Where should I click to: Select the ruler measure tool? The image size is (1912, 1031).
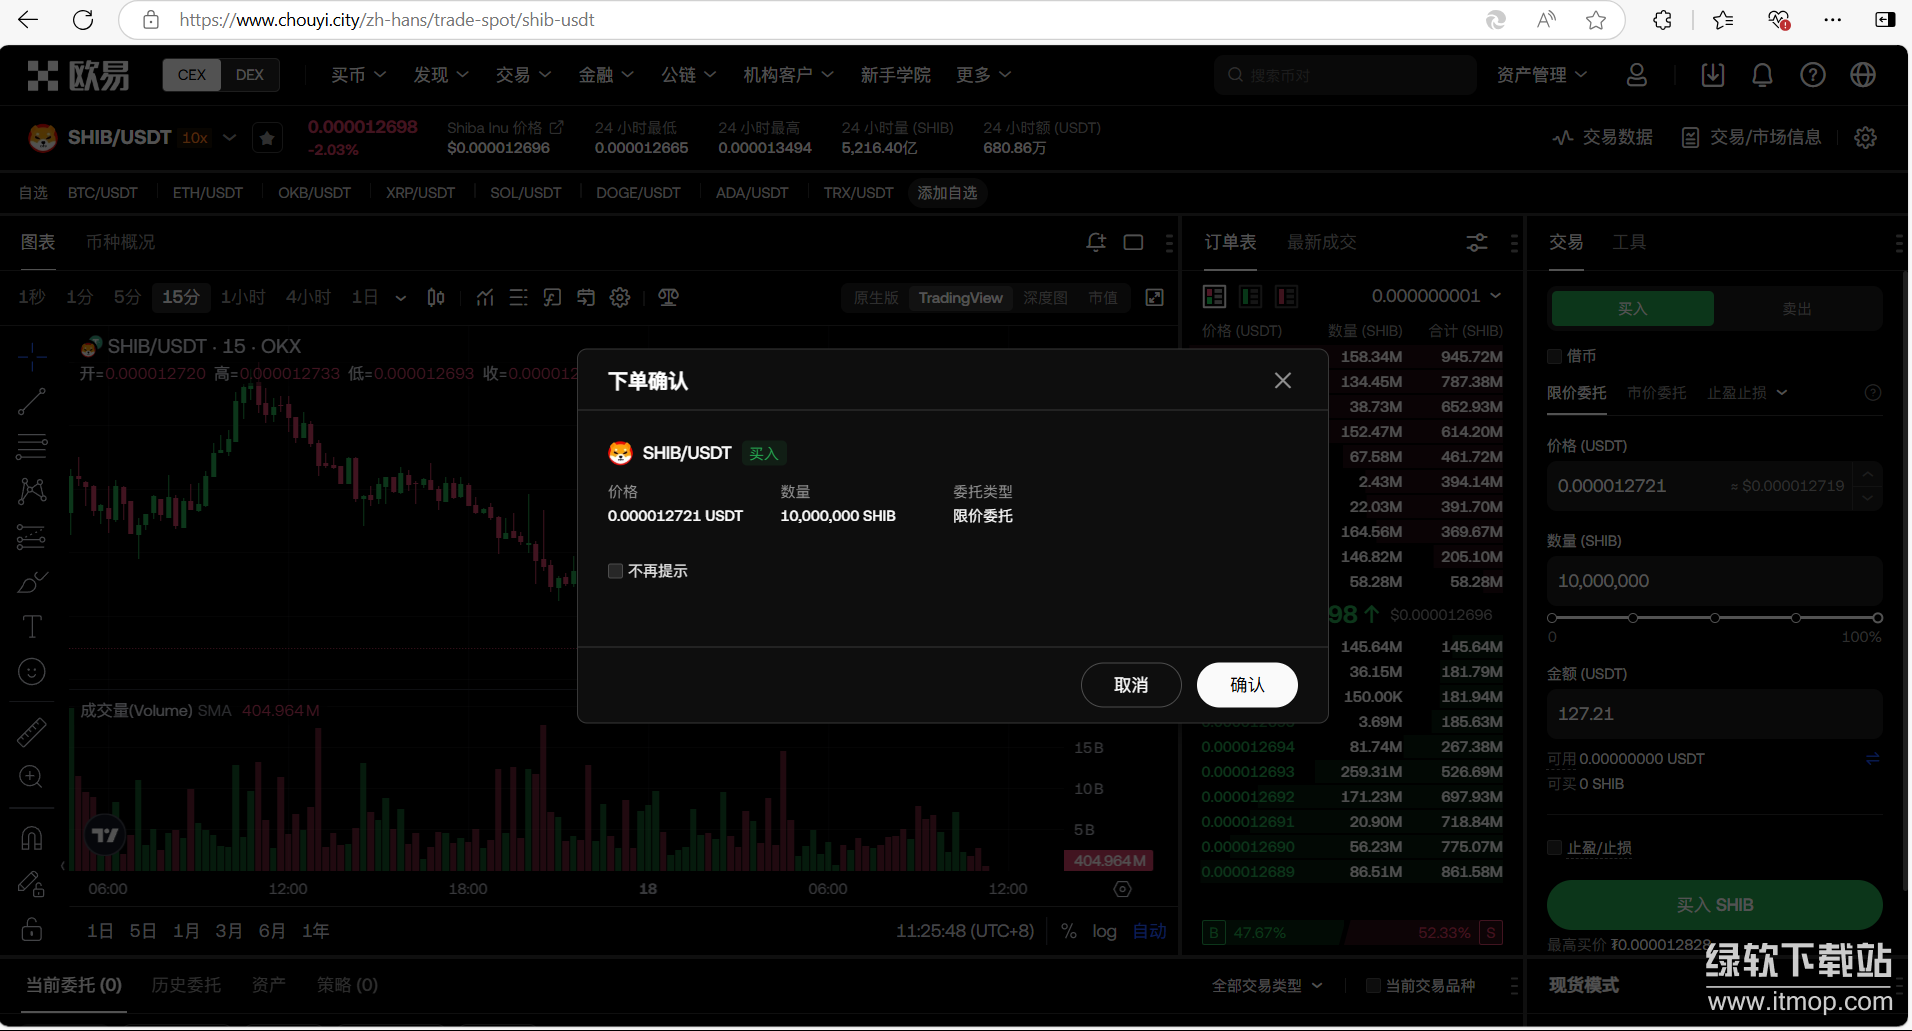(x=32, y=732)
